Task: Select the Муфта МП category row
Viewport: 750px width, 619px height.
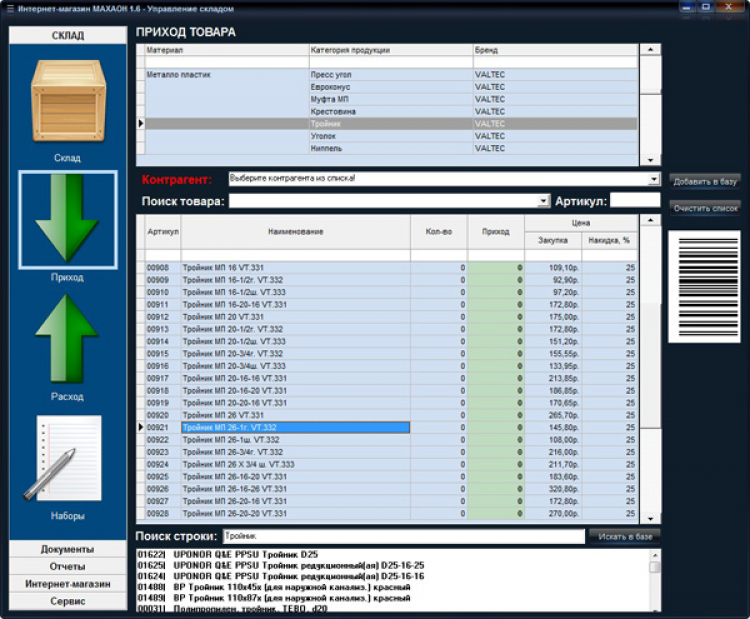Action: pyautogui.click(x=391, y=99)
